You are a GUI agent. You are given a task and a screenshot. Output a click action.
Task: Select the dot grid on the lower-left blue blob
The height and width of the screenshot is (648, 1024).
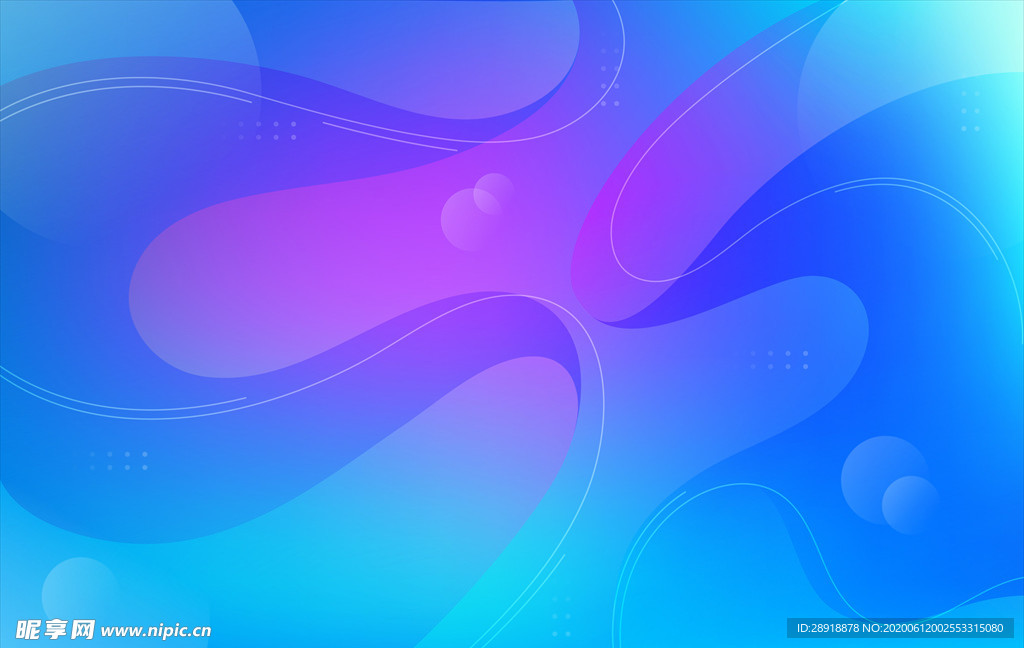[x=118, y=460]
